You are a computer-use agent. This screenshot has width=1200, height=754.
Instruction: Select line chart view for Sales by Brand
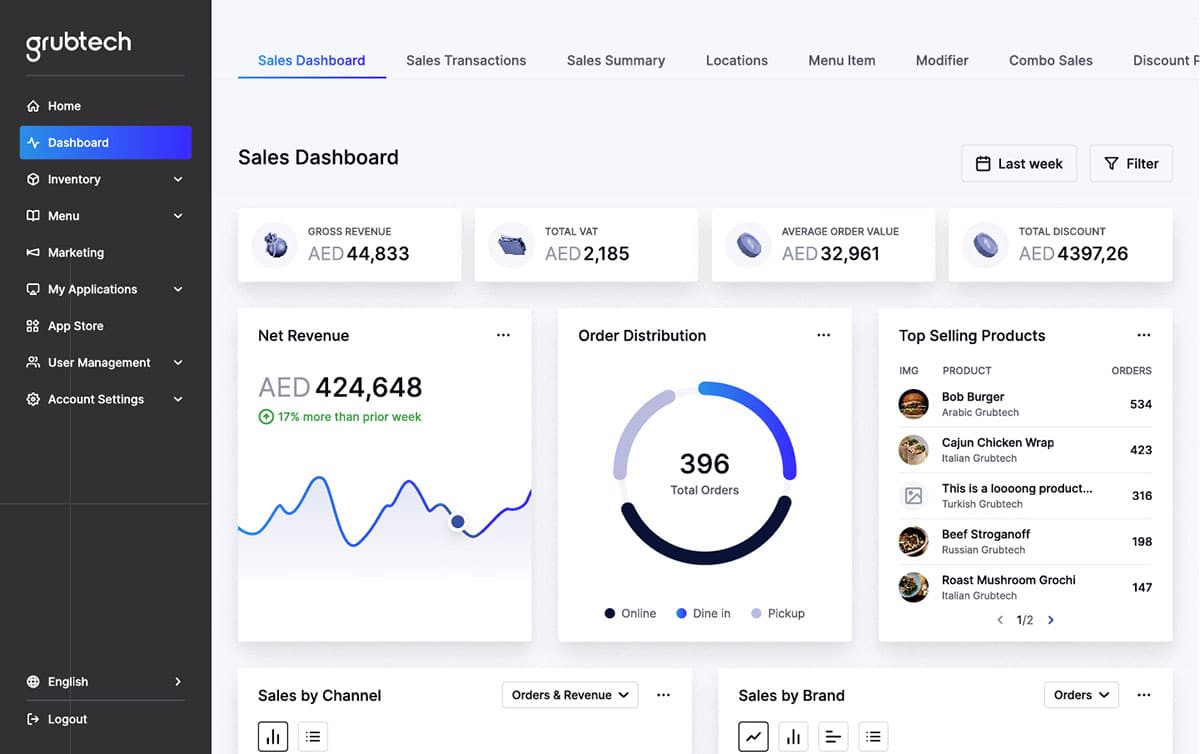click(753, 737)
